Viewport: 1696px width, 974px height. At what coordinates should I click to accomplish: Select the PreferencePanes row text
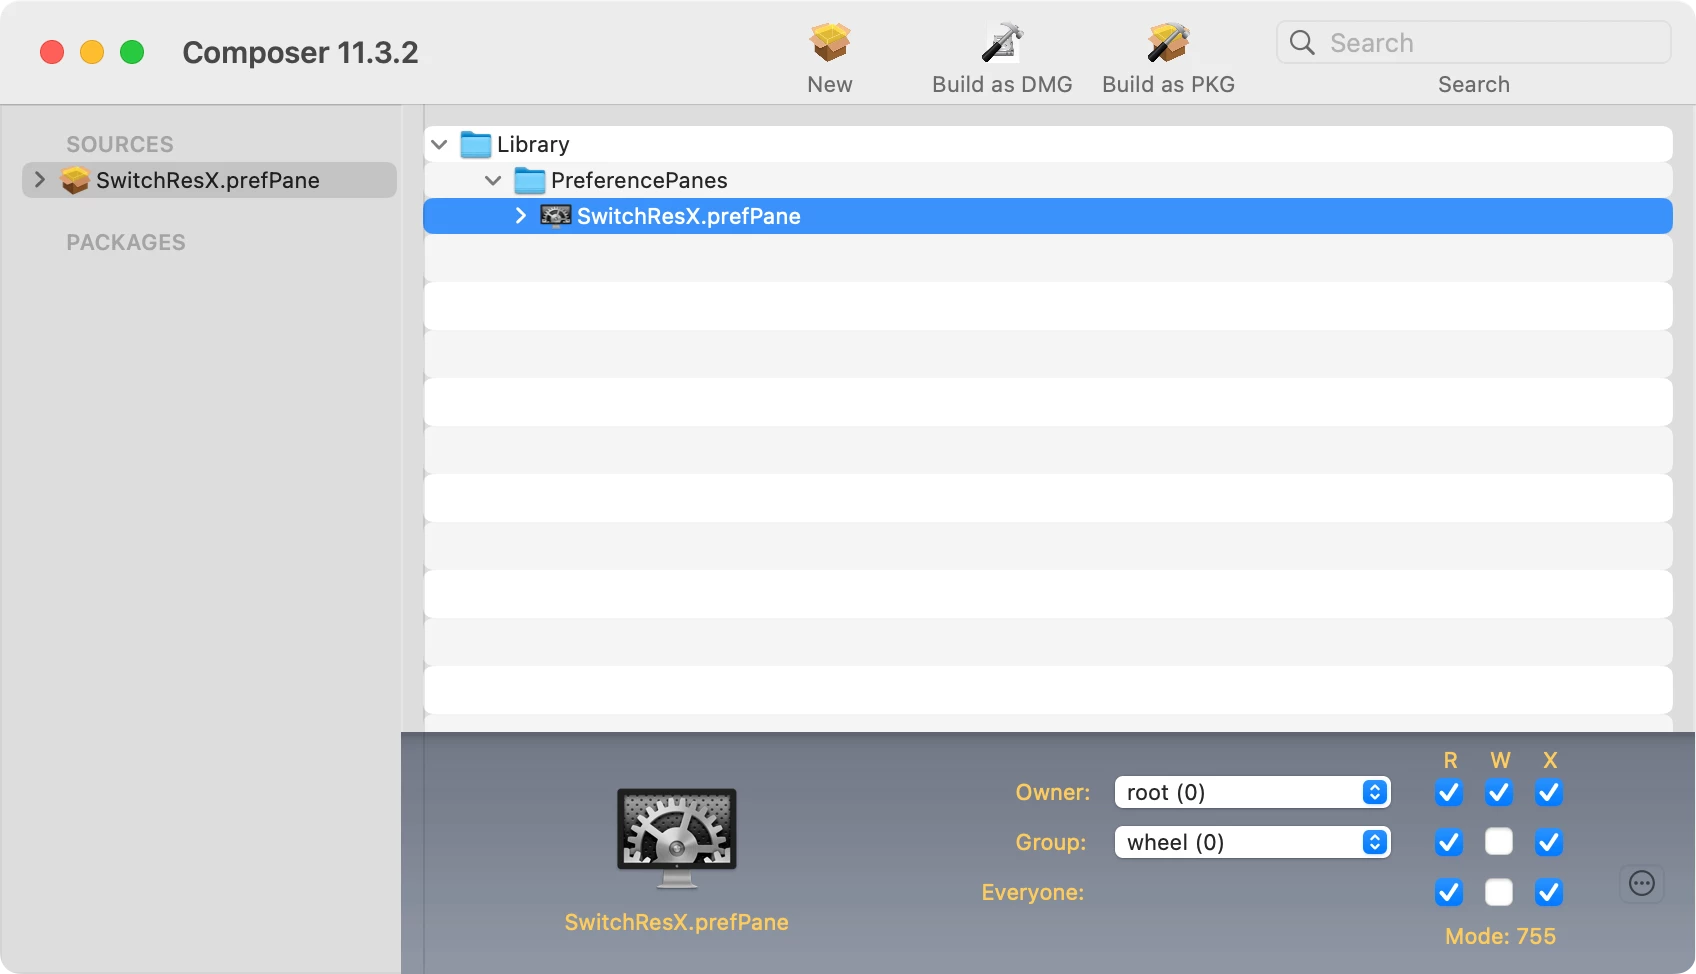click(x=639, y=180)
